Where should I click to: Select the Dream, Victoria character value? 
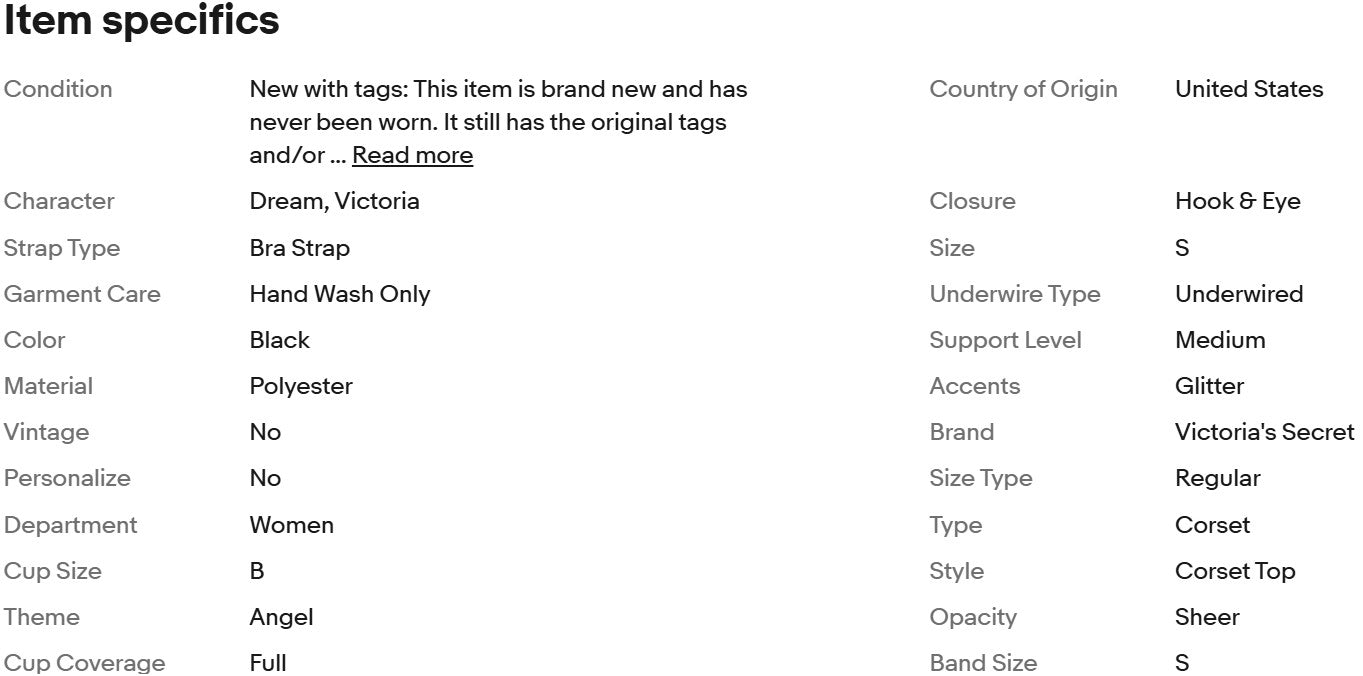[x=334, y=201]
